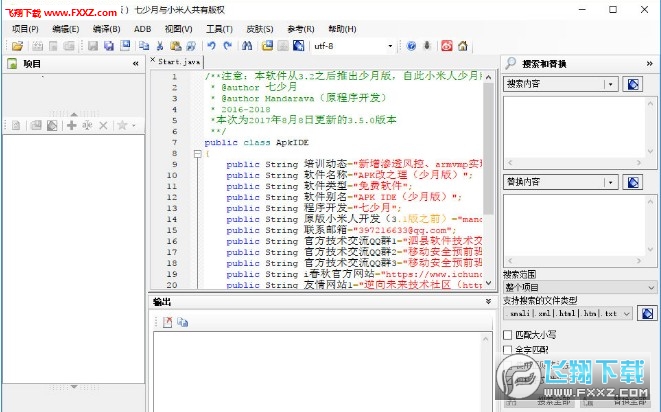Click the redo arrow in toolbar
Viewport: 661px width, 412px height.
pyautogui.click(x=228, y=46)
